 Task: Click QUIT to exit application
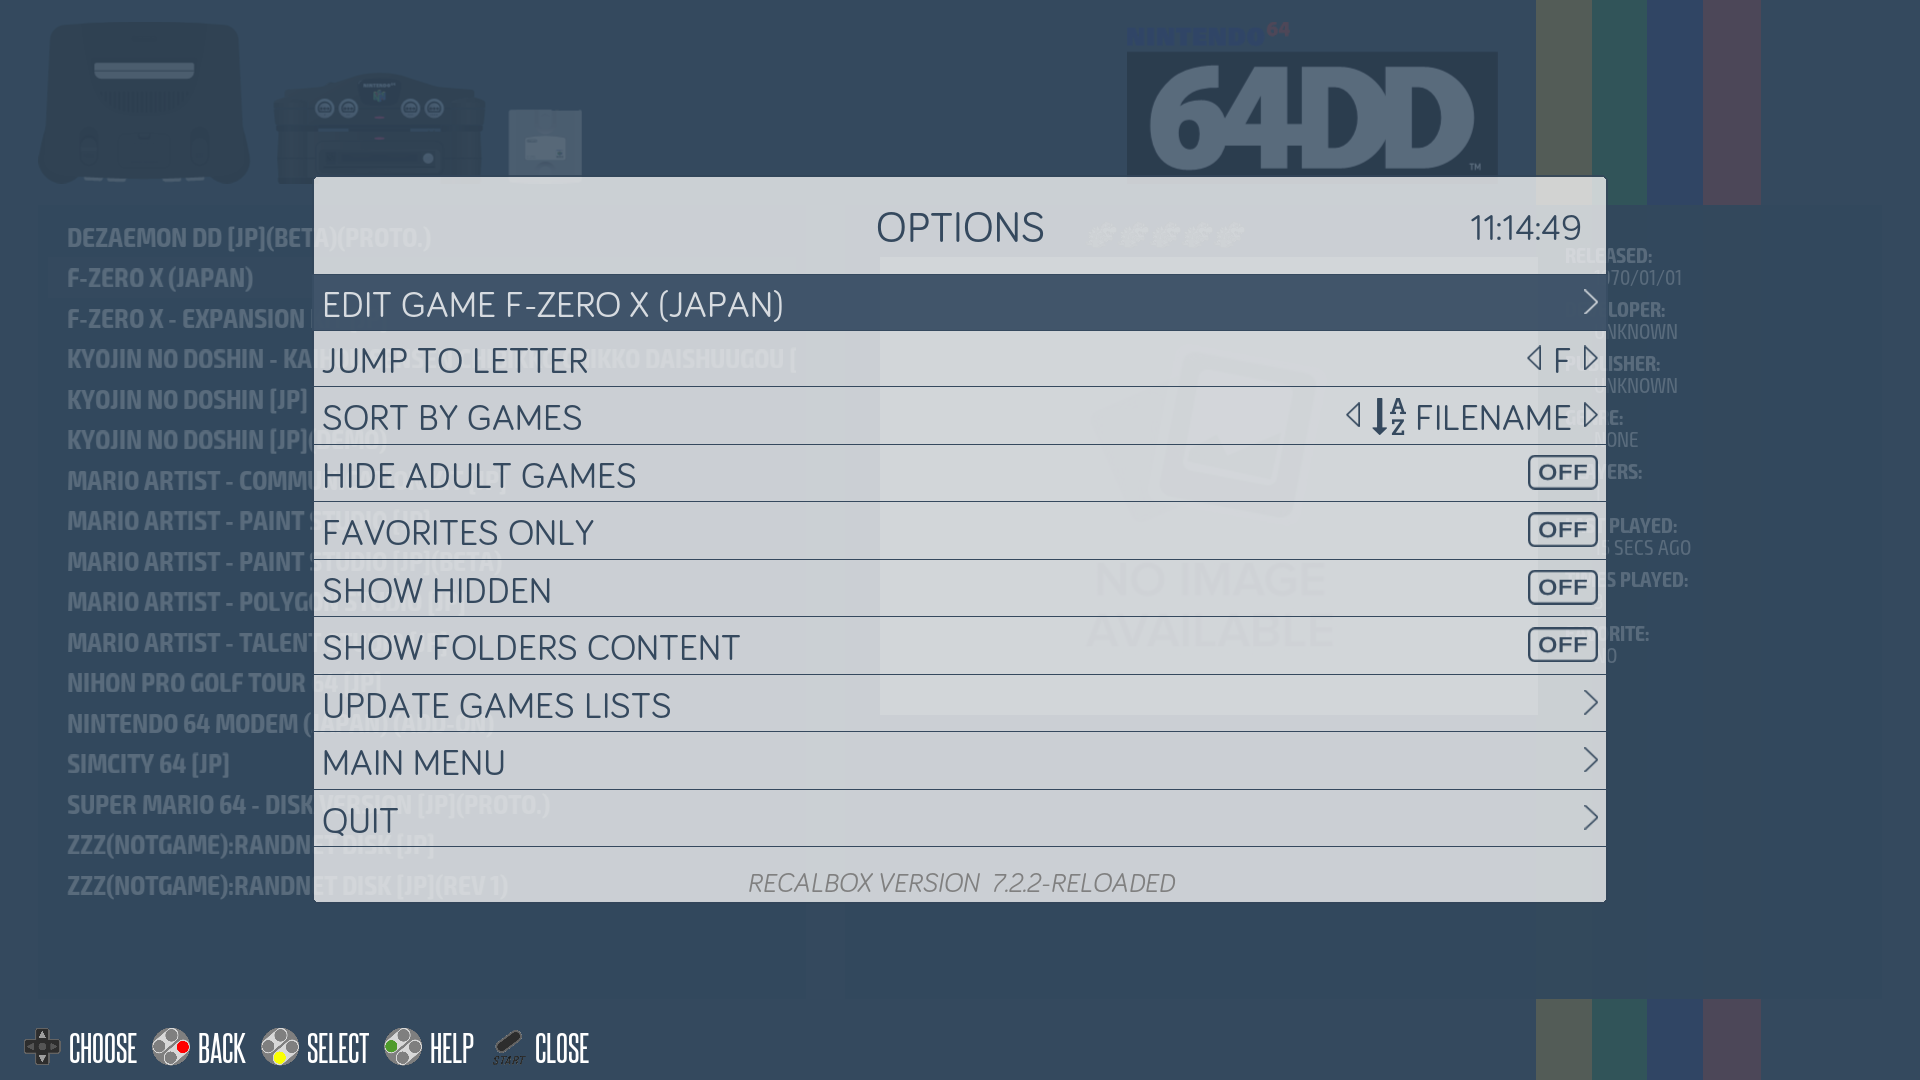click(x=959, y=818)
